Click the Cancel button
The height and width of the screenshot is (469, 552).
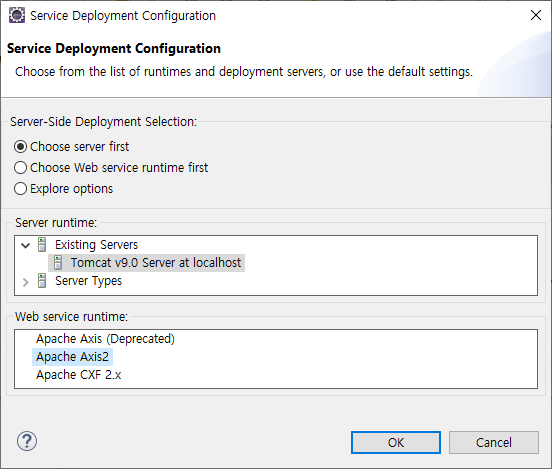coord(494,443)
